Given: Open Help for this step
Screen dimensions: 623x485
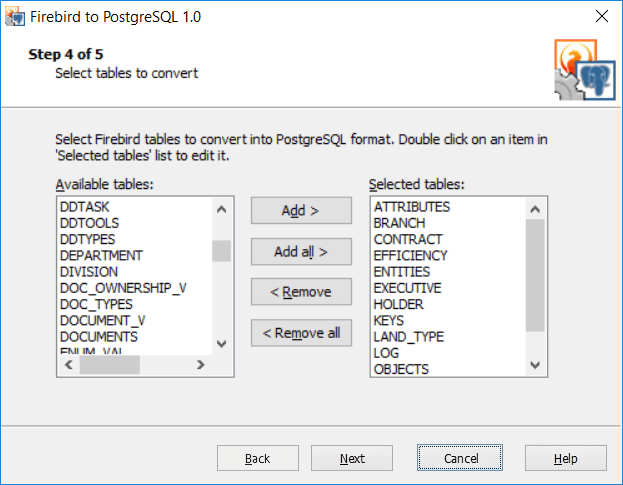Looking at the screenshot, I should tap(566, 458).
